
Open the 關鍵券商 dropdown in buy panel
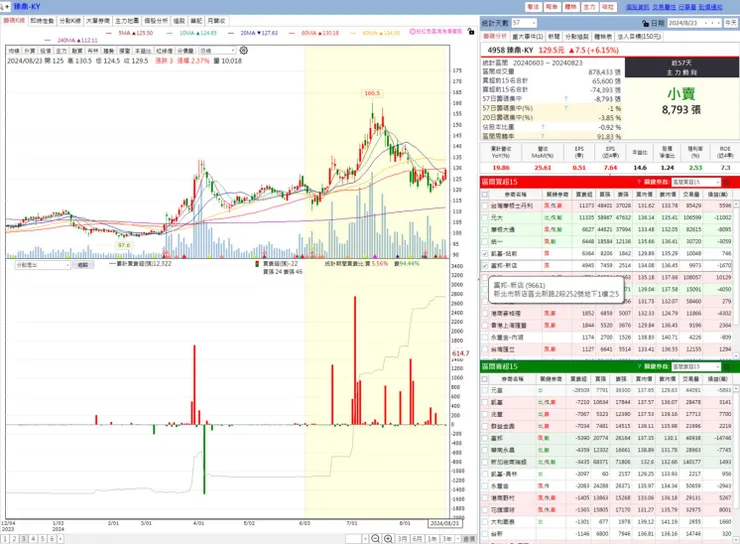click(x=696, y=182)
